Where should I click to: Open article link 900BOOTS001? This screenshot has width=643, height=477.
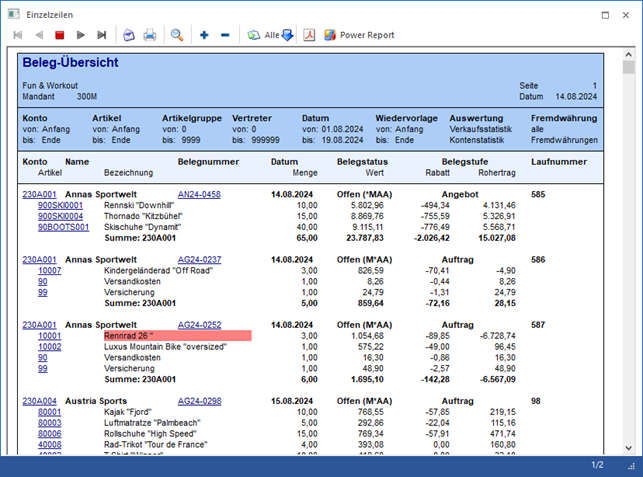click(x=64, y=227)
